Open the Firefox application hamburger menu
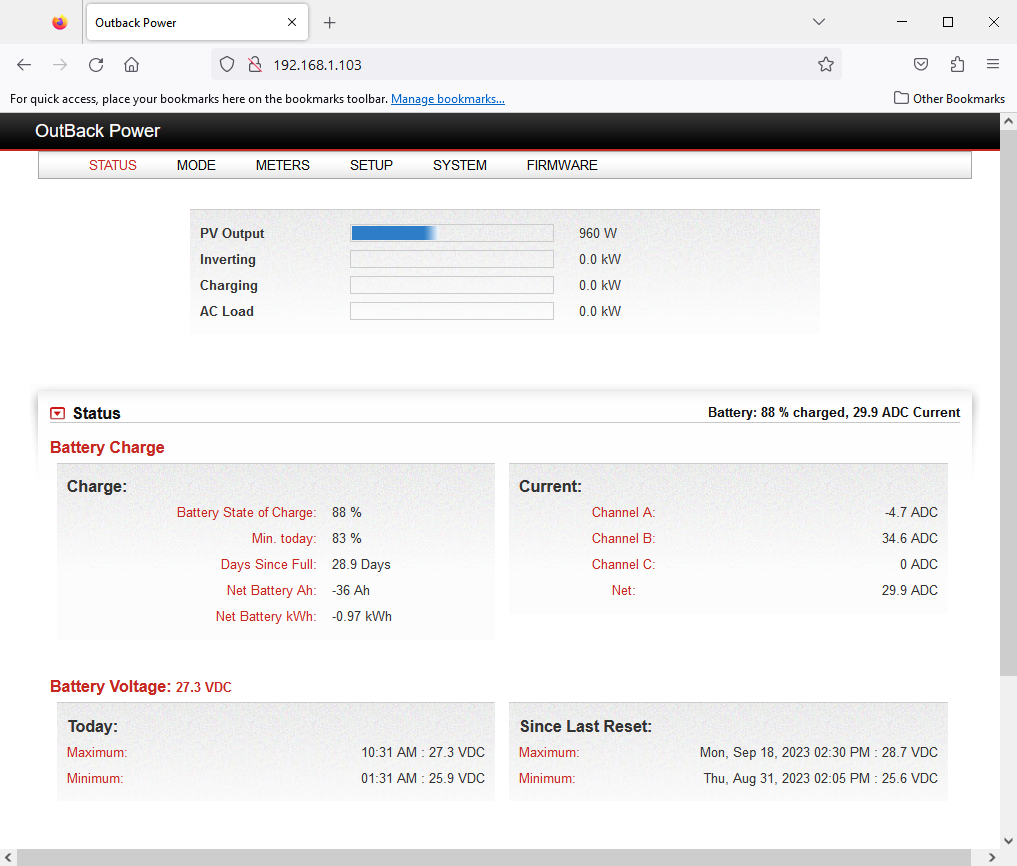 993,65
